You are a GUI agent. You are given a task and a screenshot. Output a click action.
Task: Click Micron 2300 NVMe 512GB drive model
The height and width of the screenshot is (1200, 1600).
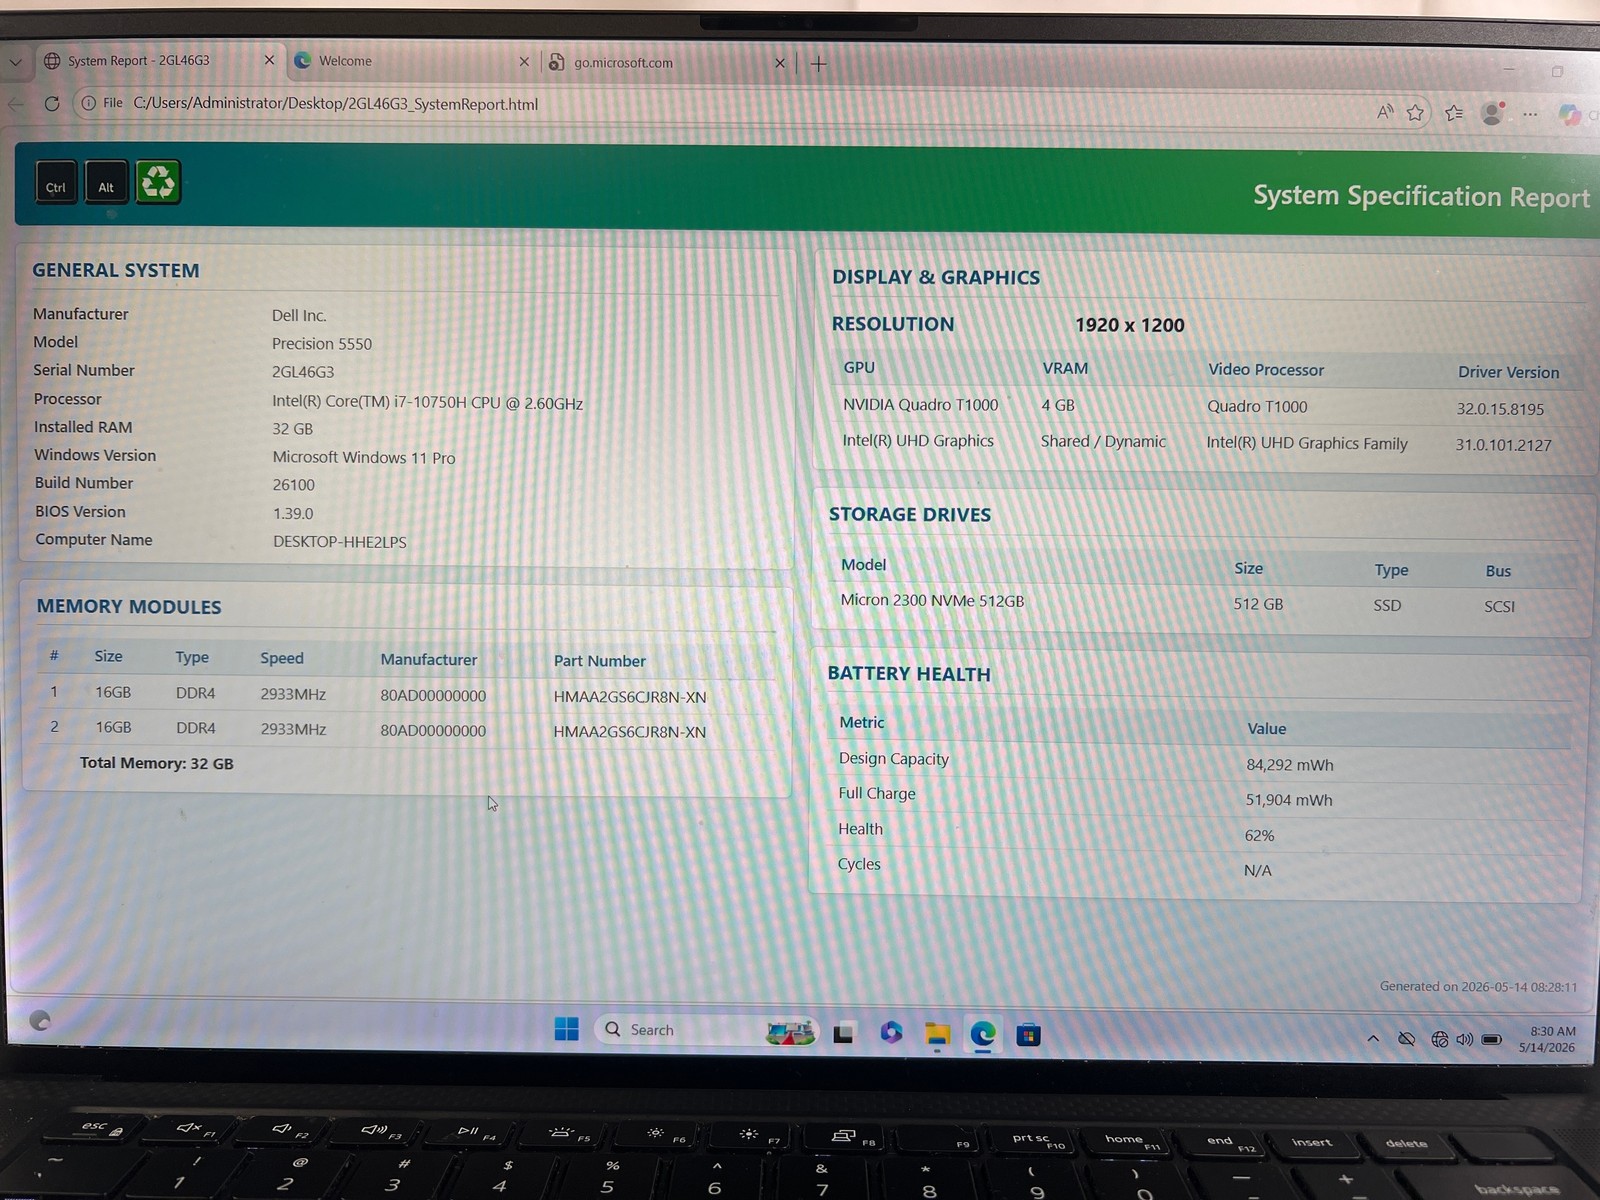[x=932, y=601]
